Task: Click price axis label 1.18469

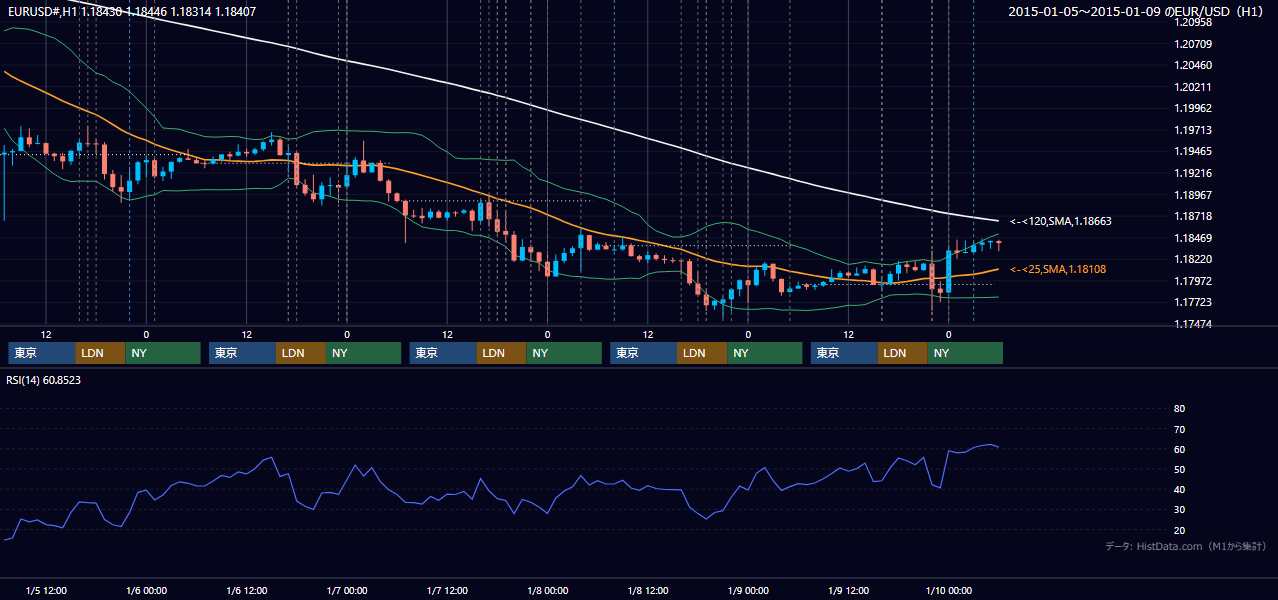Action: pos(1193,238)
